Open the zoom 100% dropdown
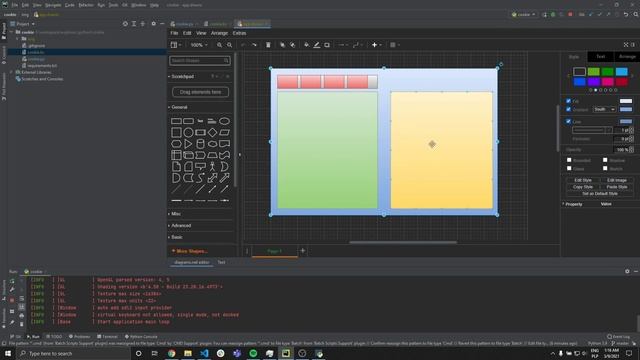Image resolution: width=640 pixels, height=360 pixels. (199, 45)
